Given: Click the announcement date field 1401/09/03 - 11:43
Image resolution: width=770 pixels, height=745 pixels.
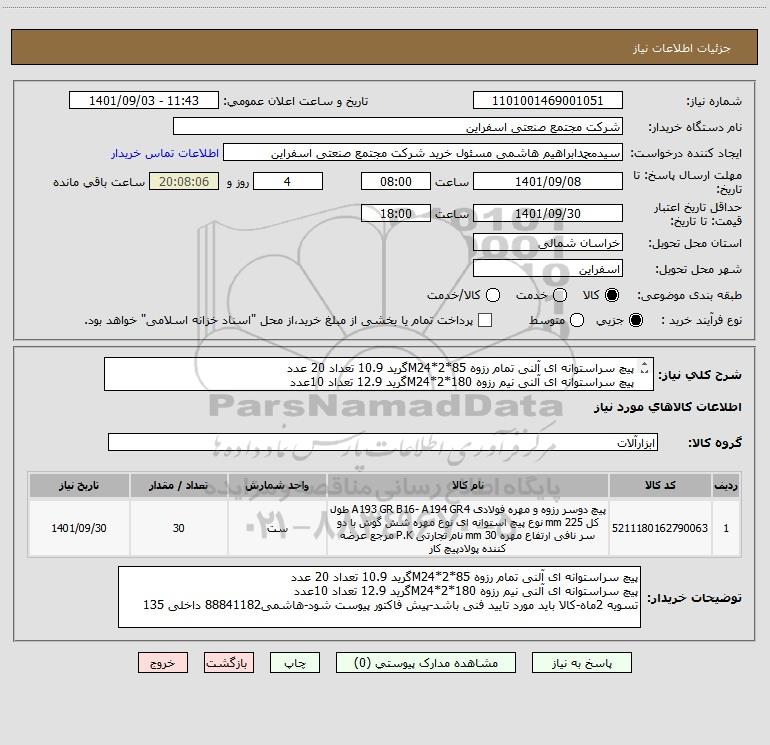Looking at the screenshot, I should [x=144, y=101].
